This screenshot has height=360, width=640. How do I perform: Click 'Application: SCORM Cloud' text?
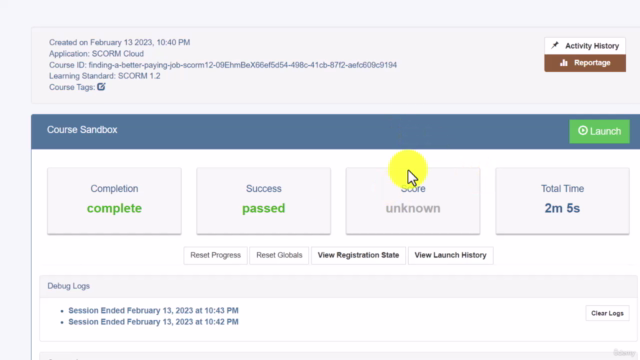coord(96,53)
